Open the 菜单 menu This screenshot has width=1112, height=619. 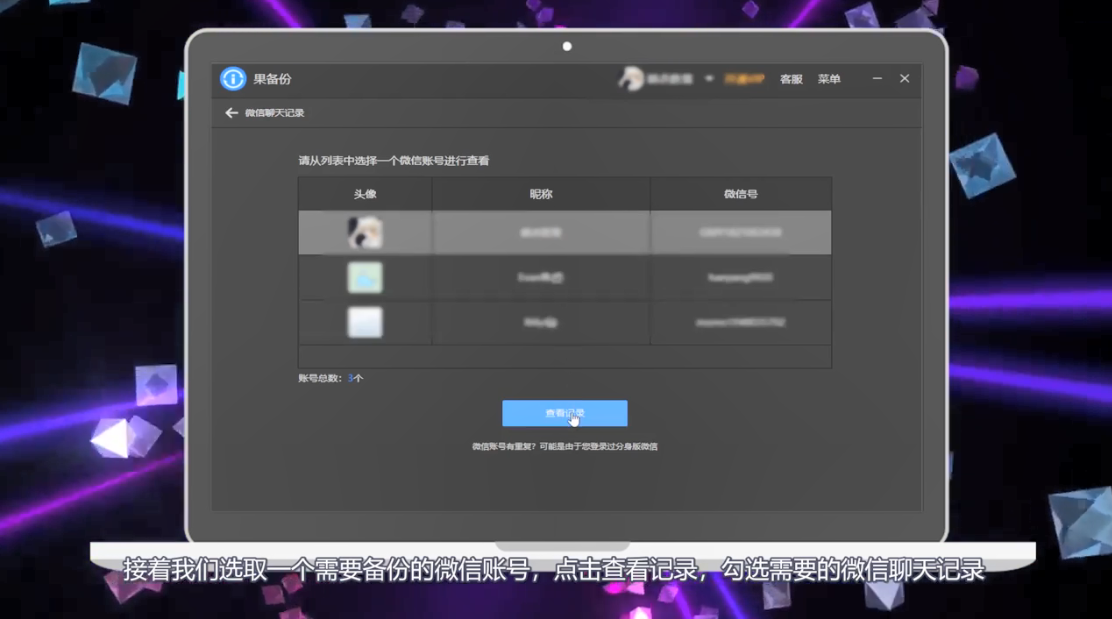coord(829,79)
